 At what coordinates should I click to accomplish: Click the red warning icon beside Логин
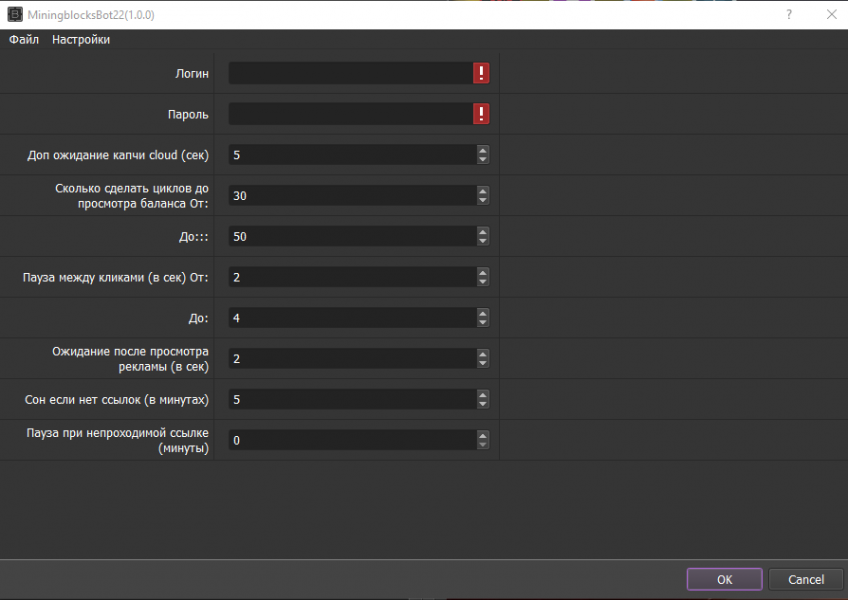coord(481,73)
